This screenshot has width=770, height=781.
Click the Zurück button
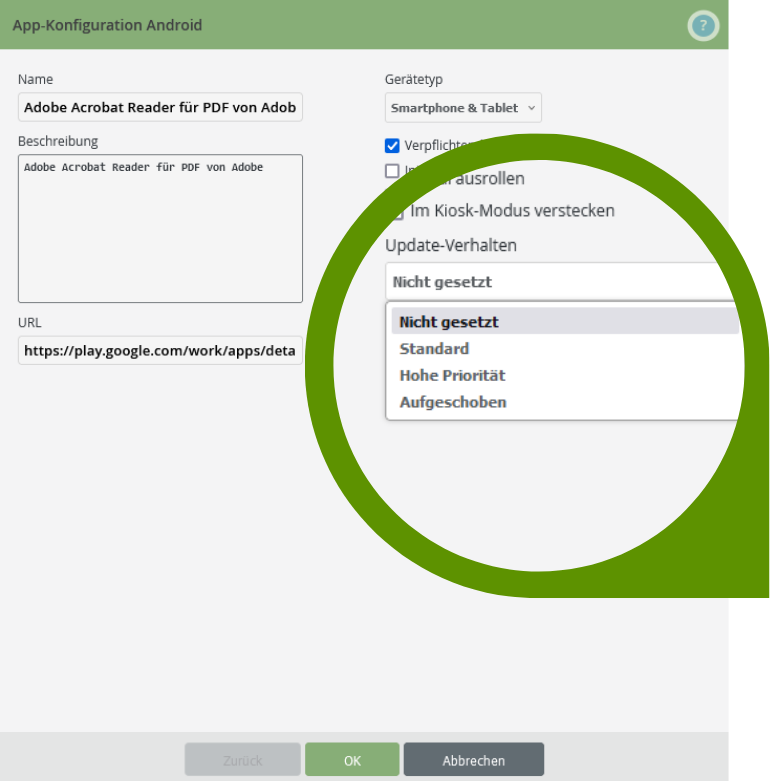tap(243, 760)
